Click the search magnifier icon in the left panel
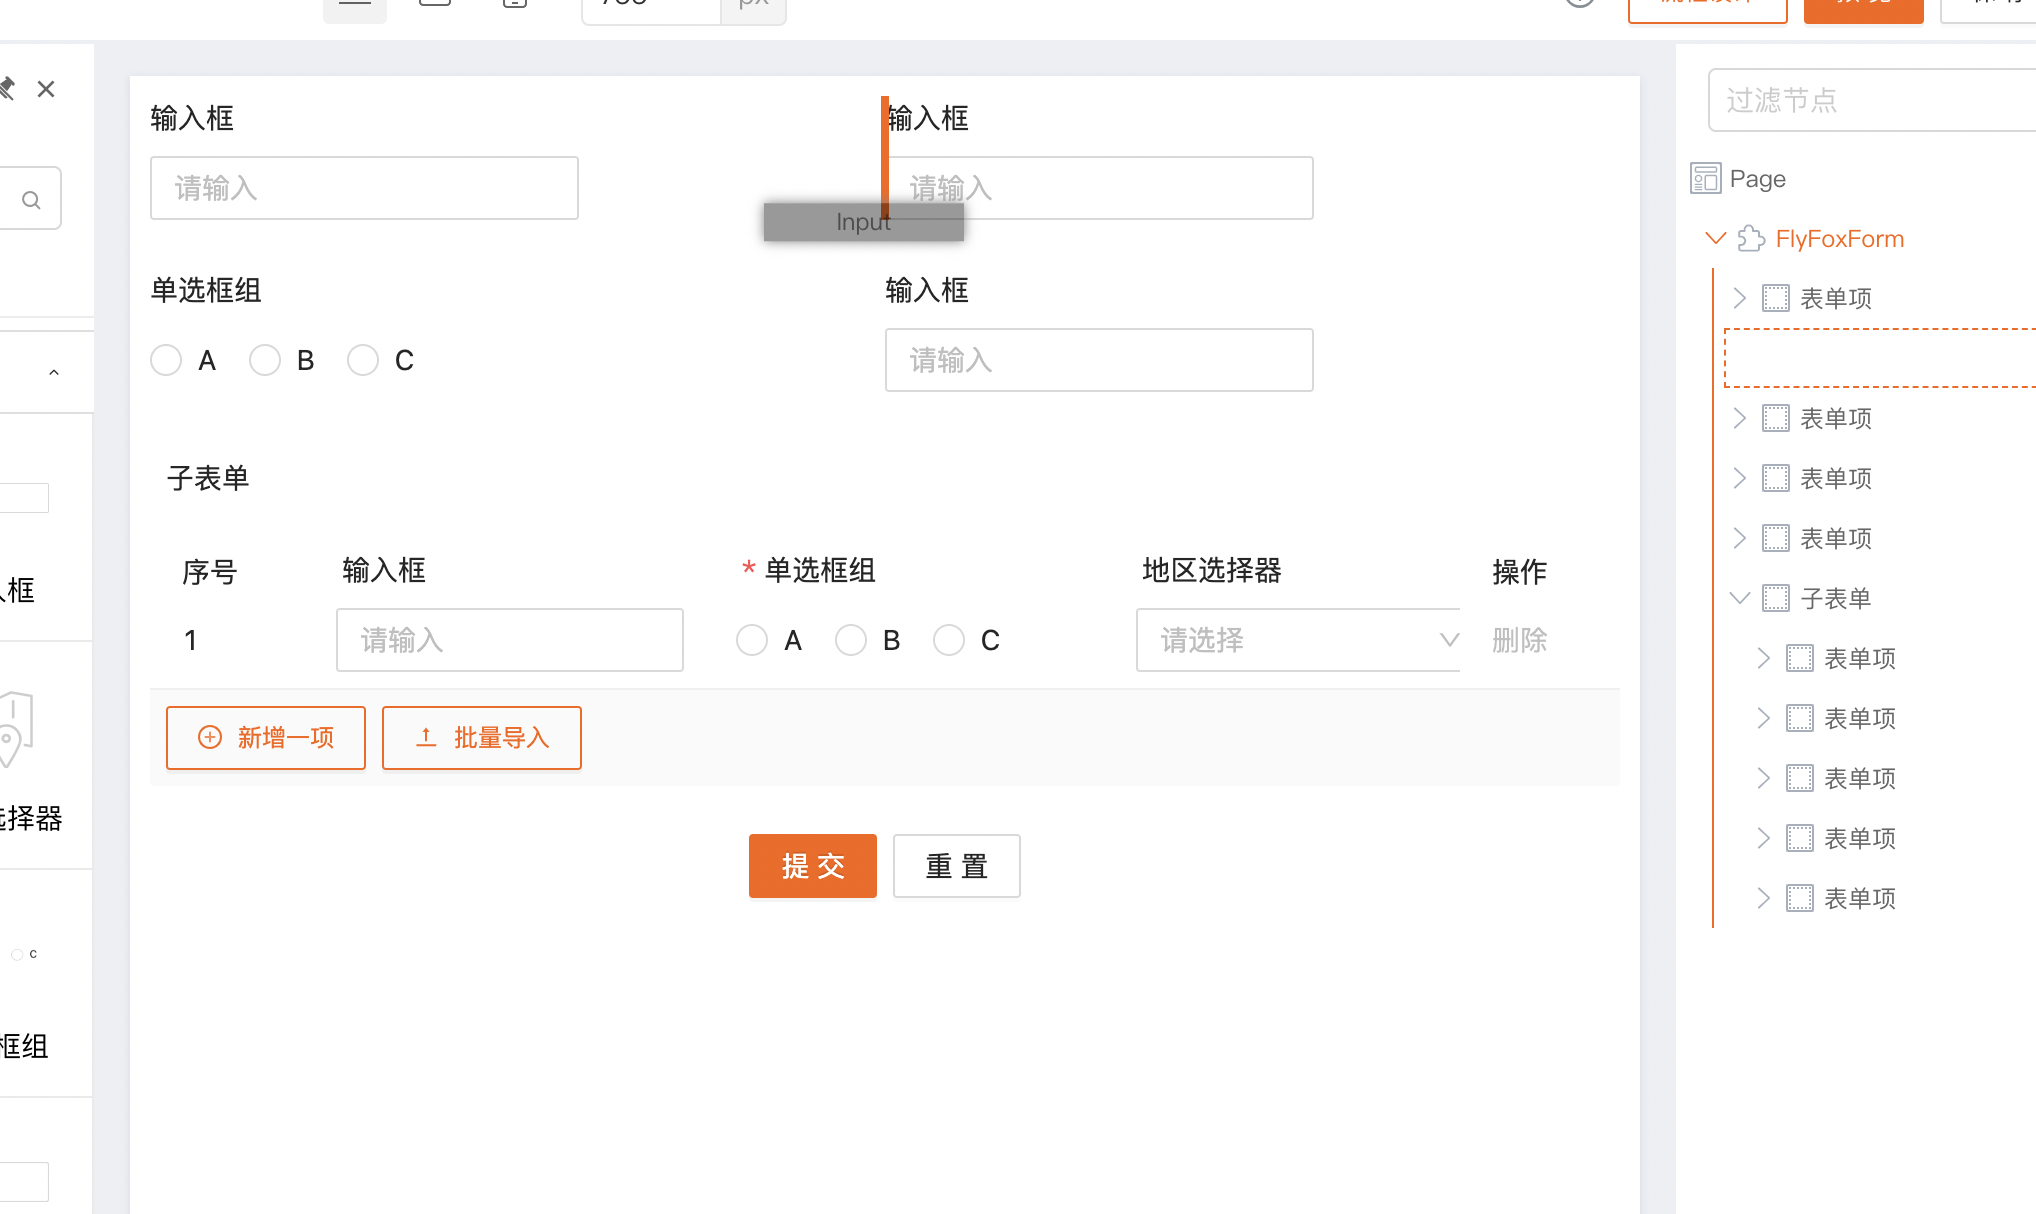 point(31,200)
